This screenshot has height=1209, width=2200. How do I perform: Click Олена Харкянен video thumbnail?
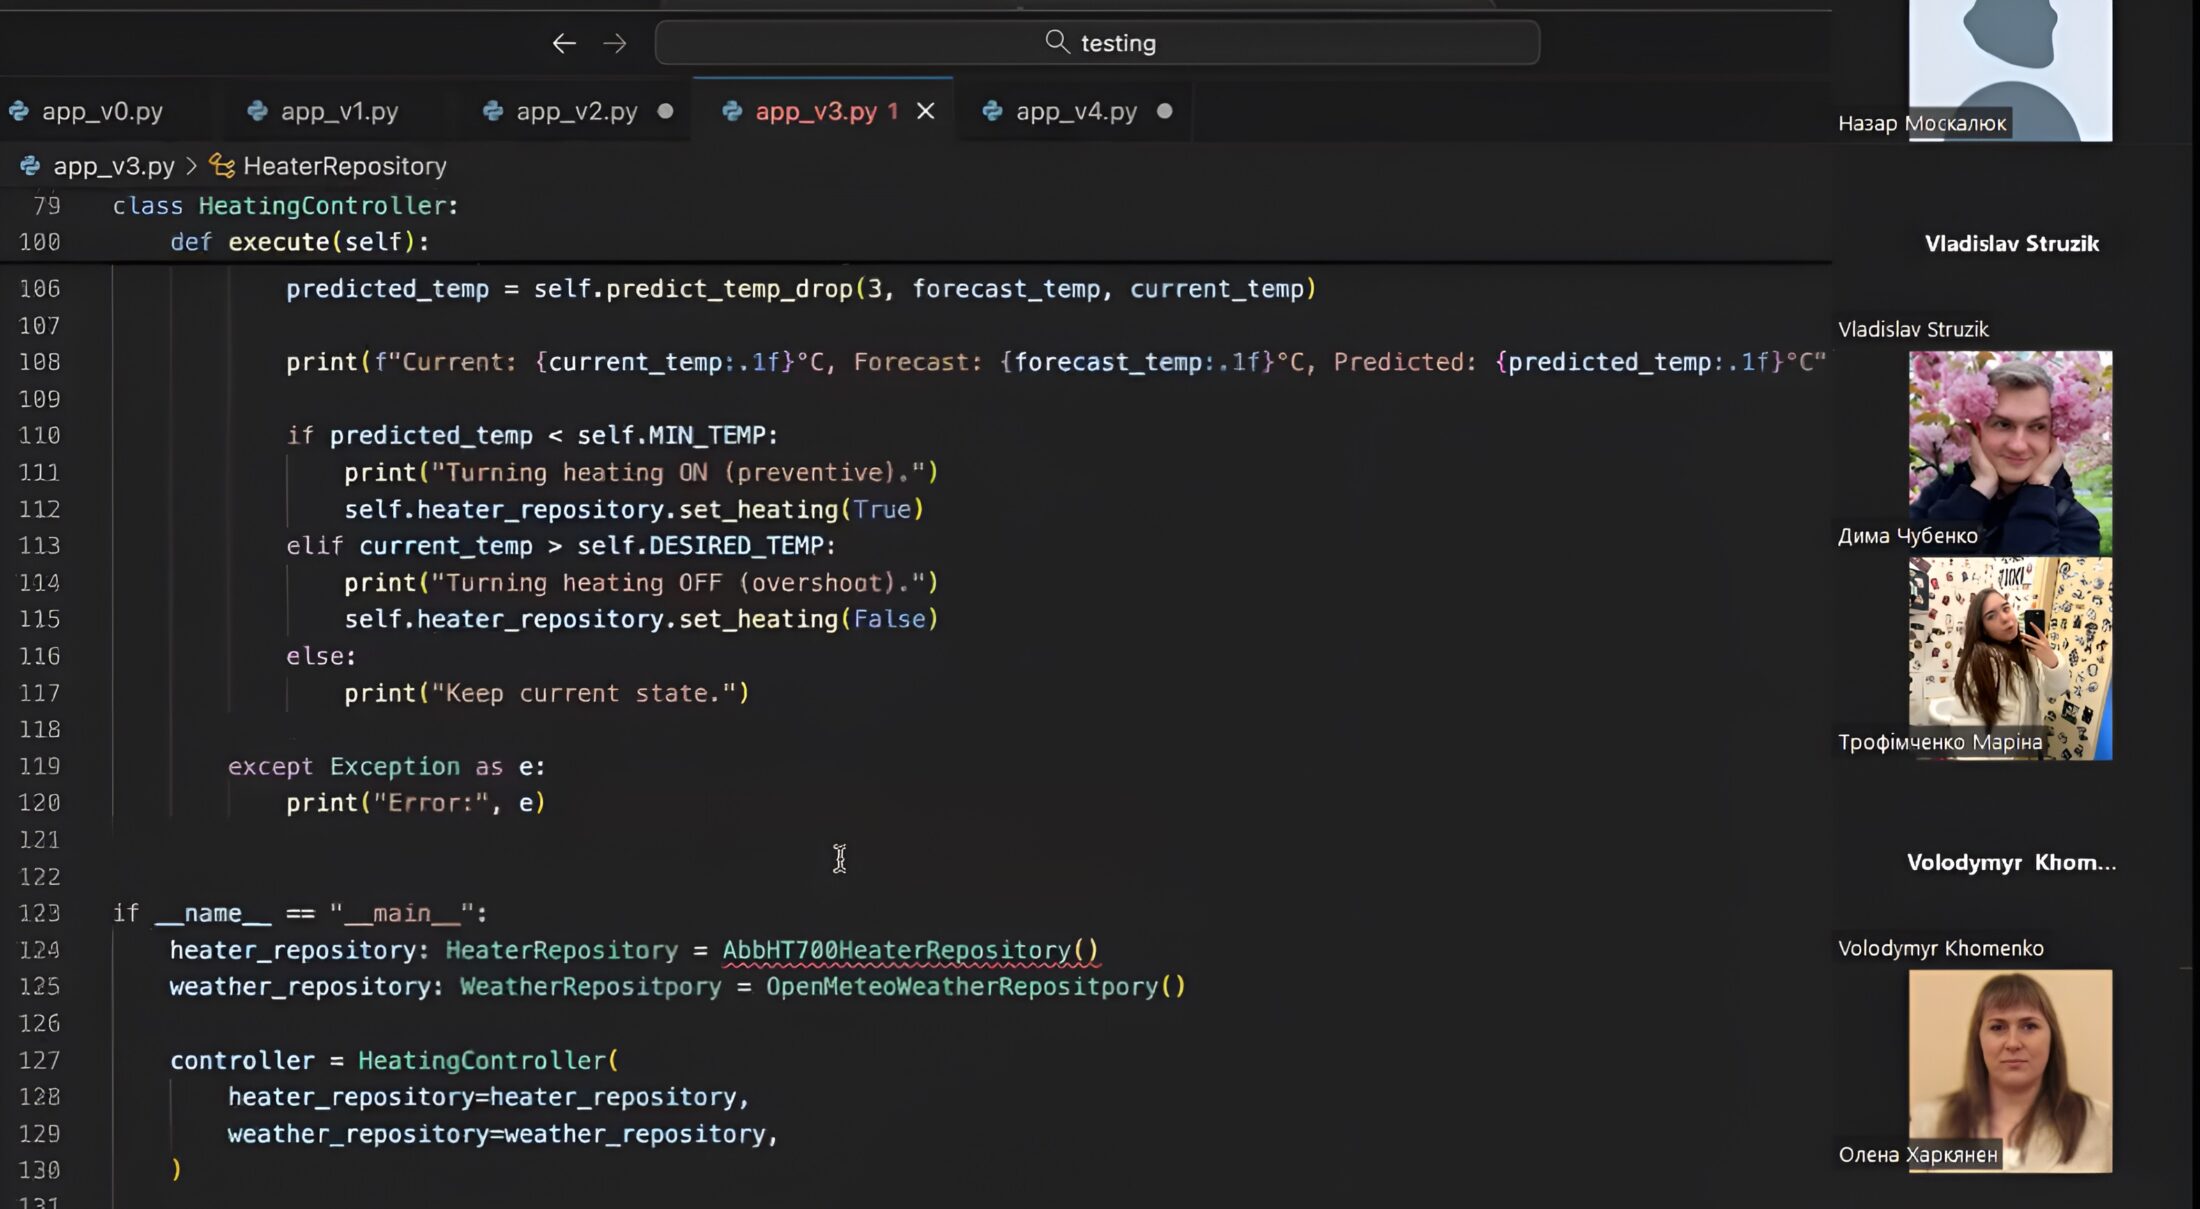click(2010, 1070)
